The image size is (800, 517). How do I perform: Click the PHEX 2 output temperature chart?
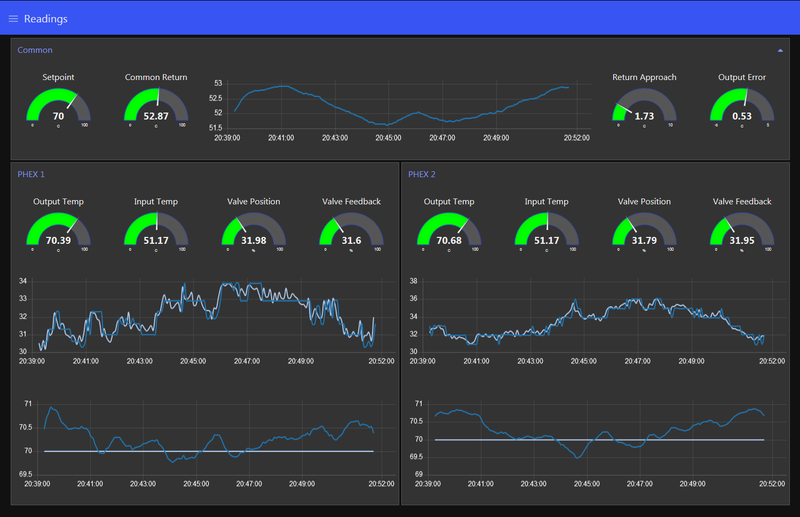click(596, 444)
